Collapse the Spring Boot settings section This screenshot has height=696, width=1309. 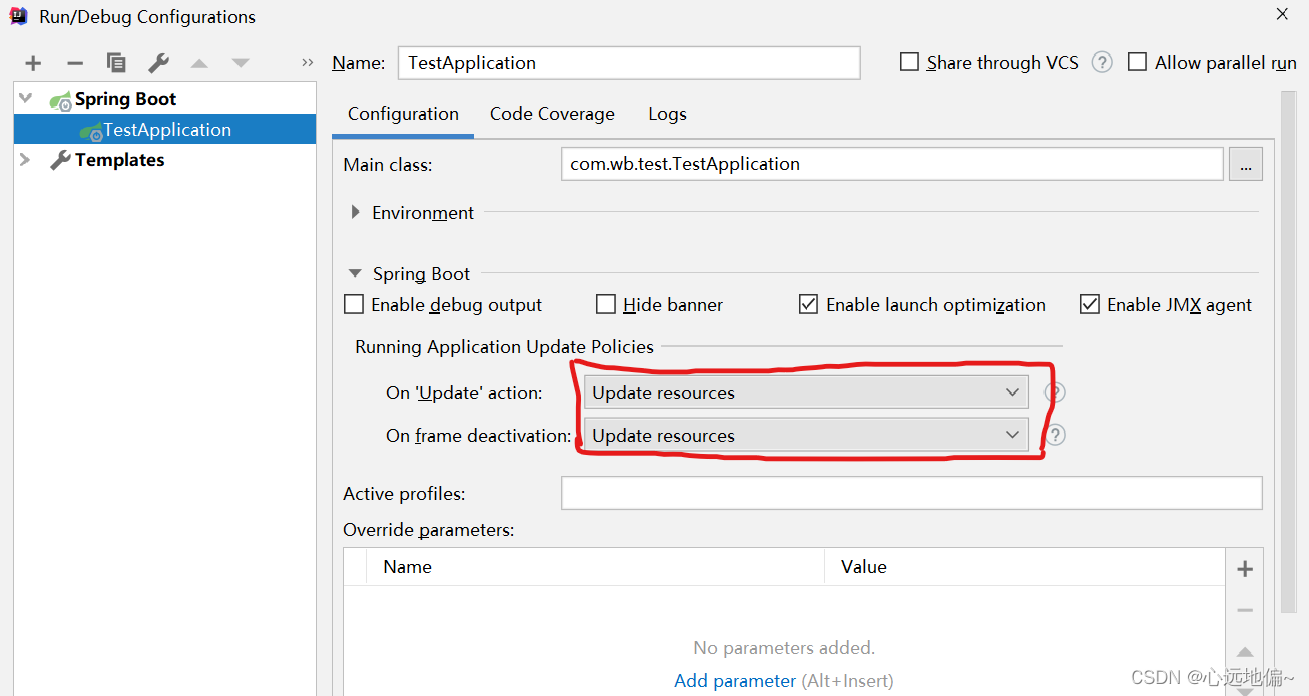click(355, 273)
